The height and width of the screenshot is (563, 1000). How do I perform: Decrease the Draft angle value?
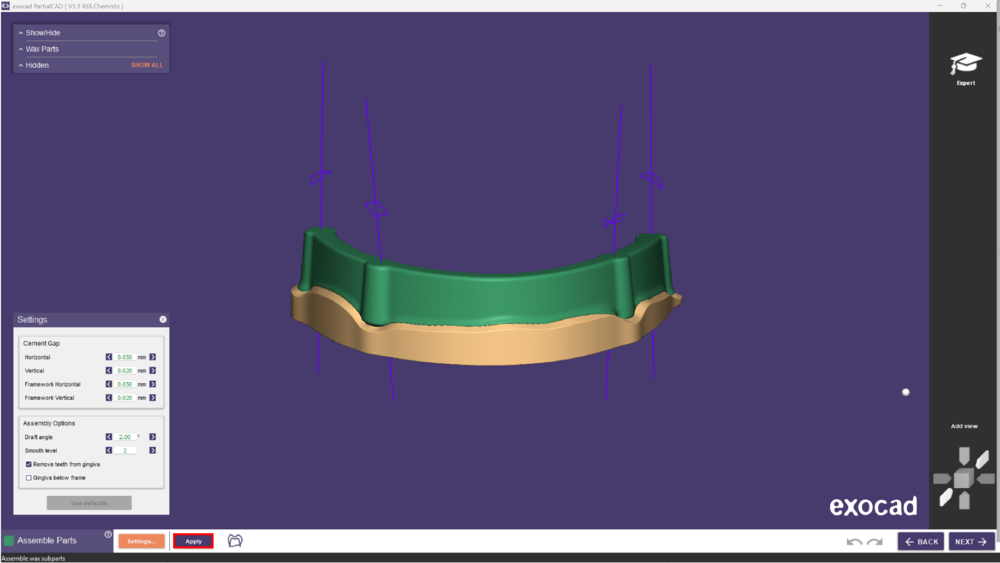tap(108, 437)
